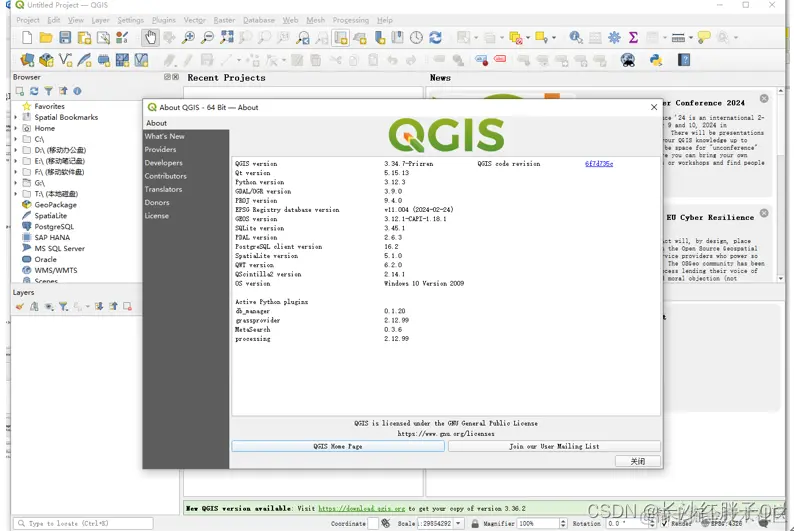The width and height of the screenshot is (794, 531).
Task: Select MS SQL Server in Browser tree
Action: tap(60, 249)
